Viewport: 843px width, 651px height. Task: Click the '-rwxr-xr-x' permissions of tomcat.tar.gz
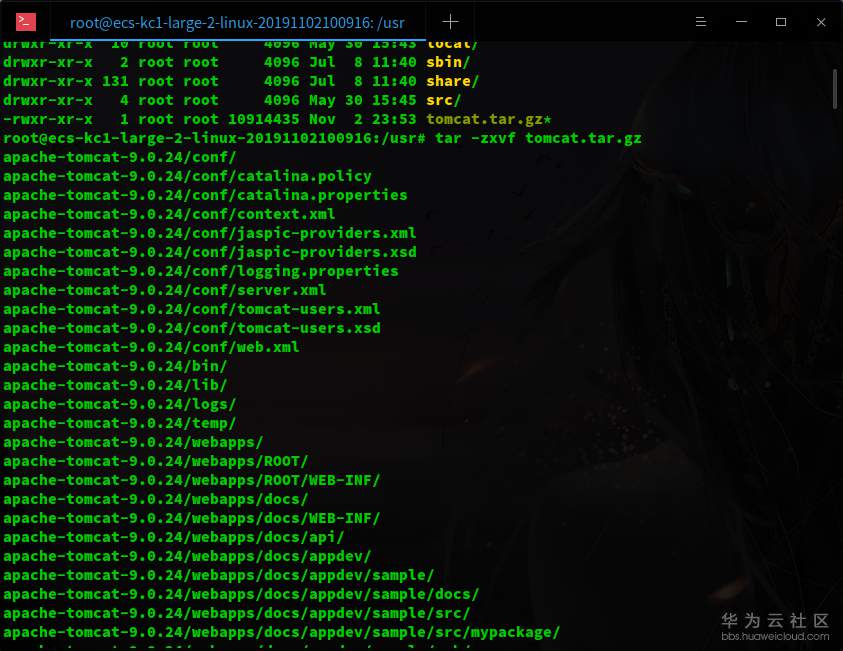click(48, 119)
